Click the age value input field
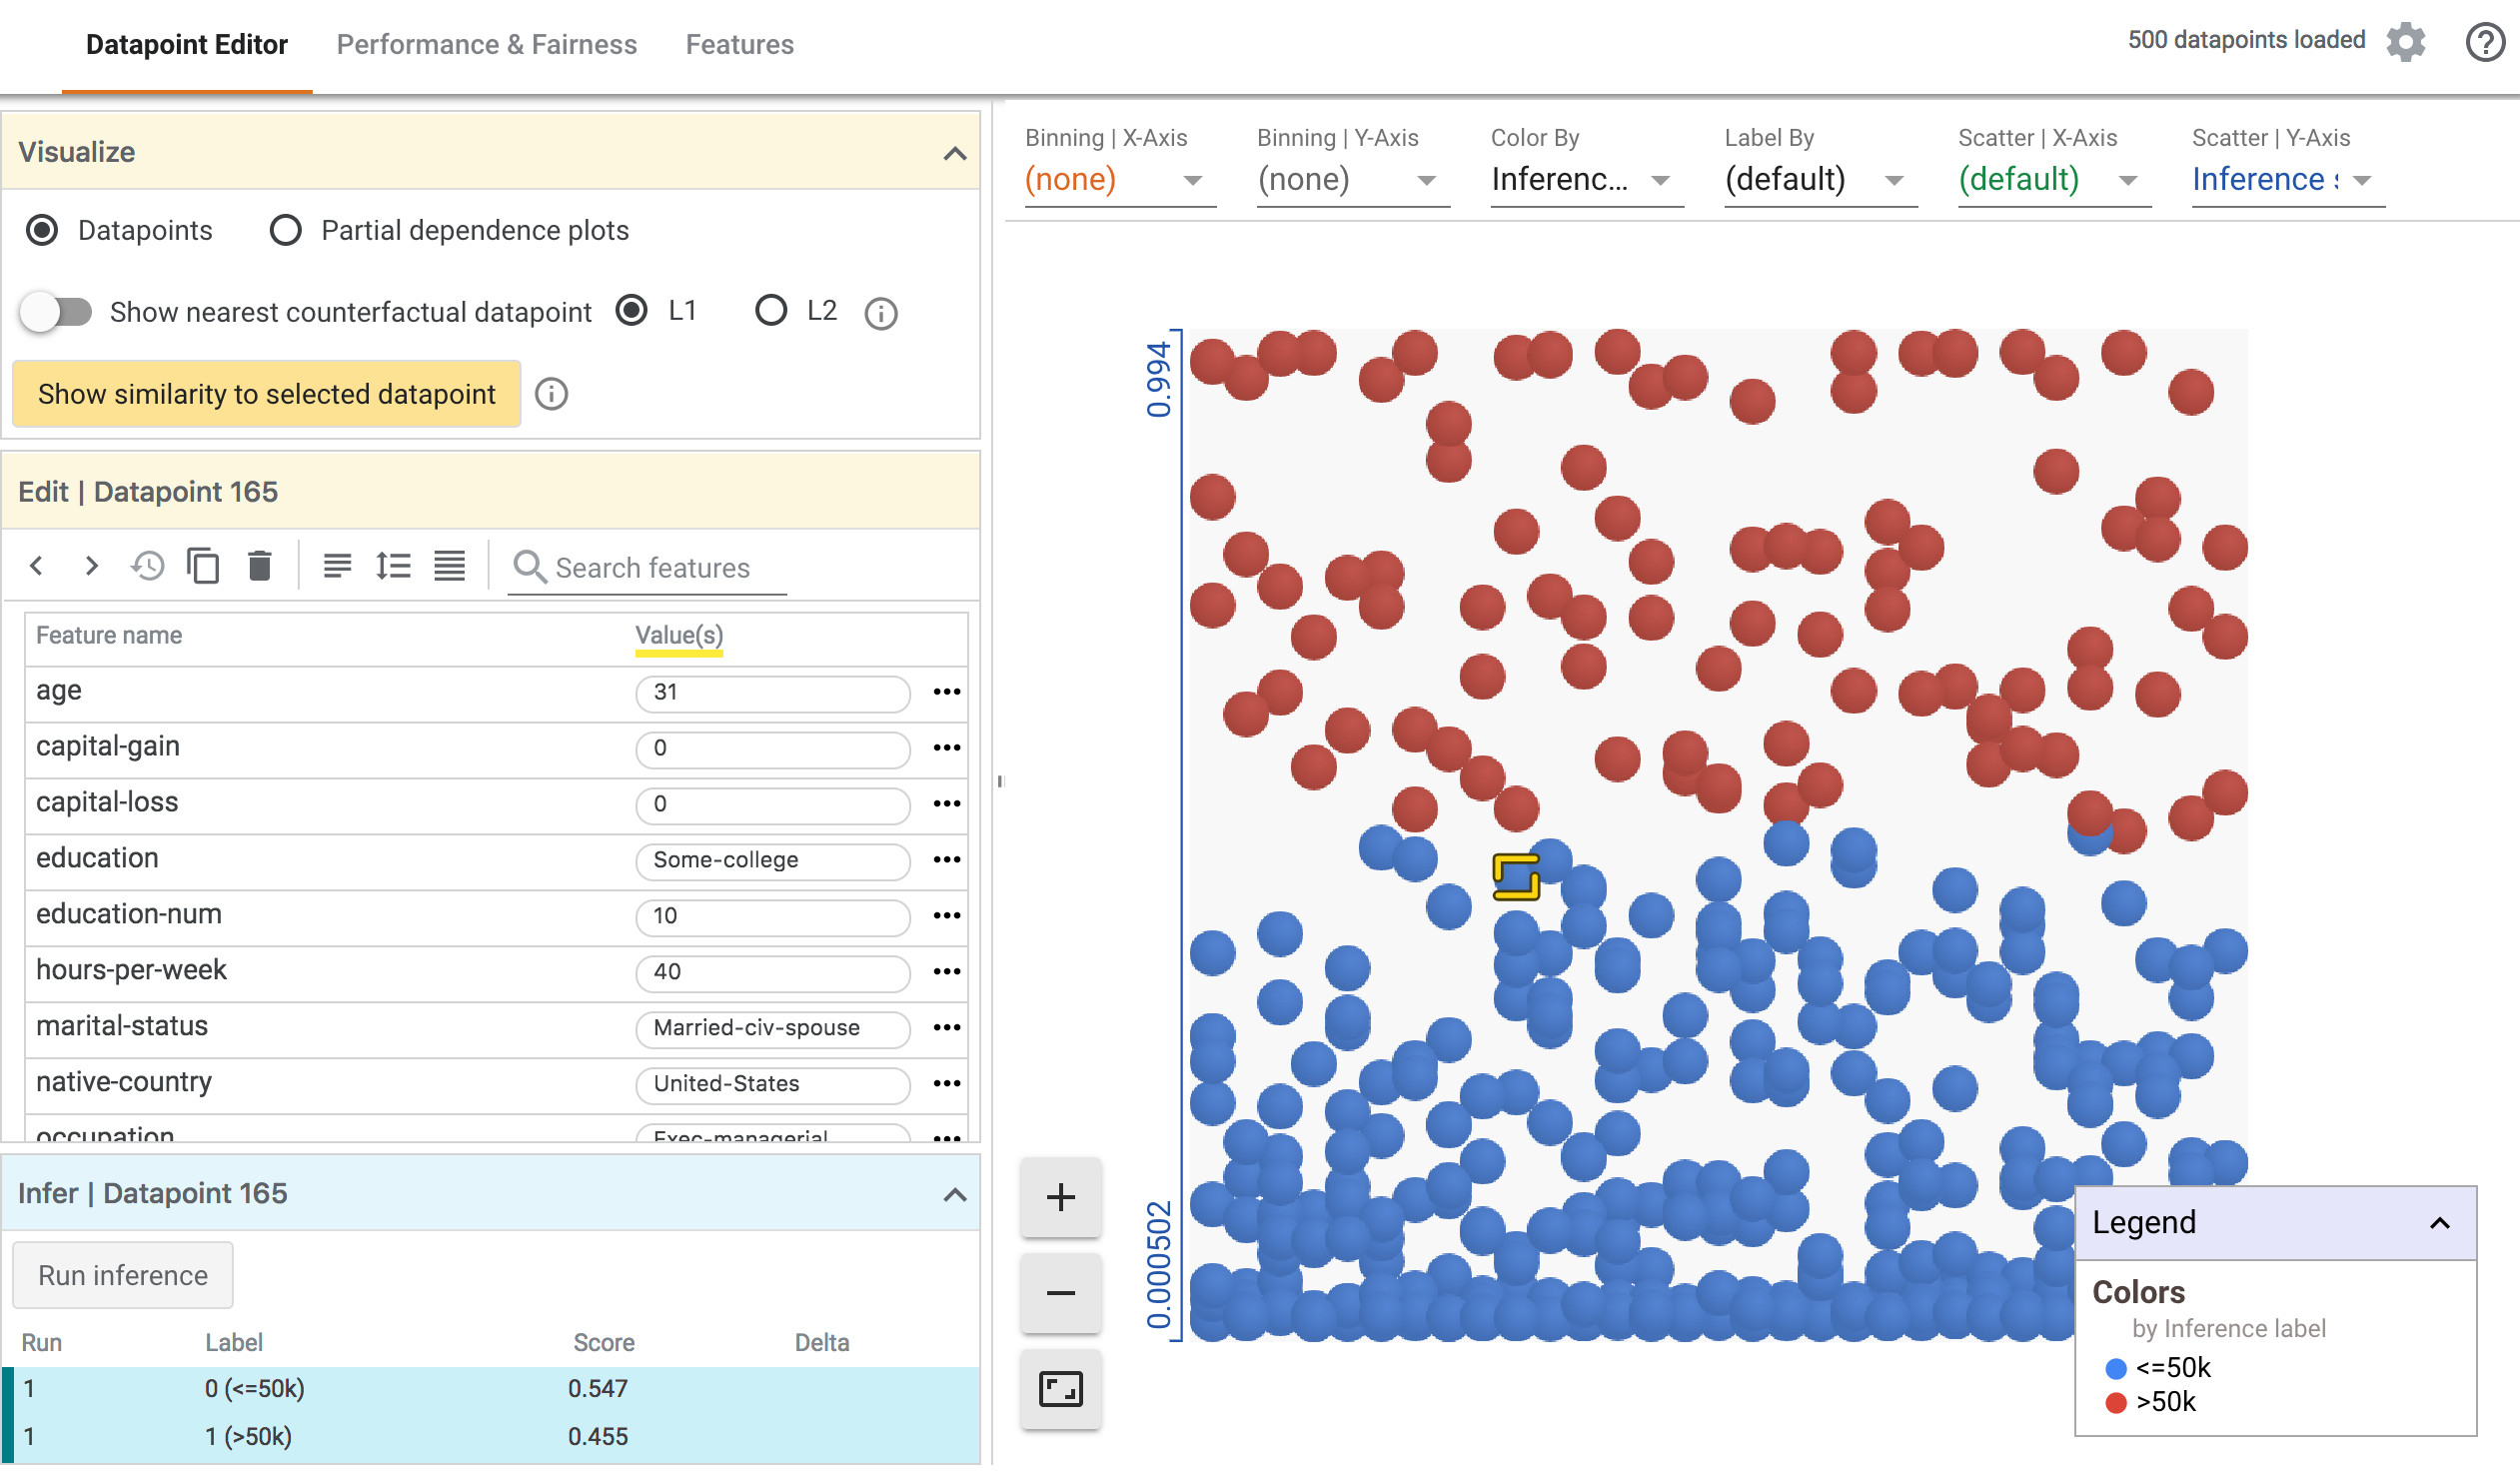This screenshot has width=2520, height=1473. 771,691
